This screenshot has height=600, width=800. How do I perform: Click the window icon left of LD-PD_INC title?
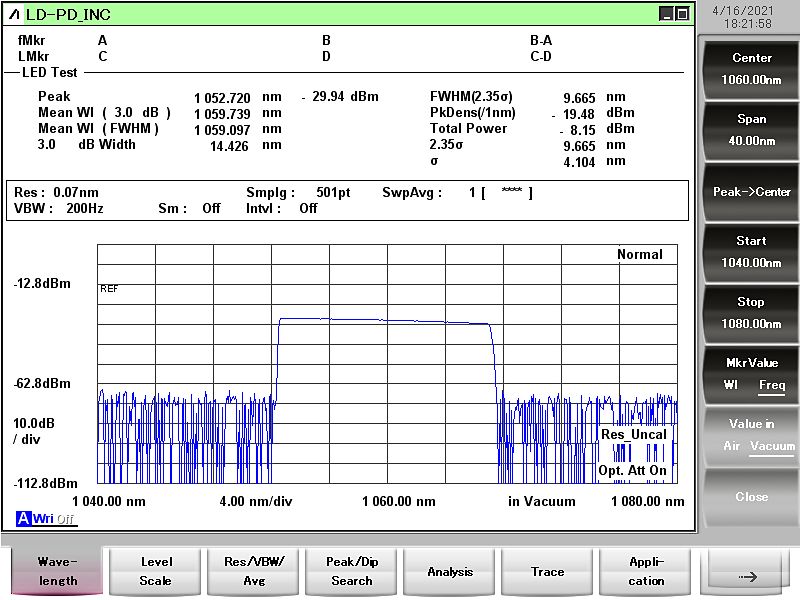click(15, 14)
